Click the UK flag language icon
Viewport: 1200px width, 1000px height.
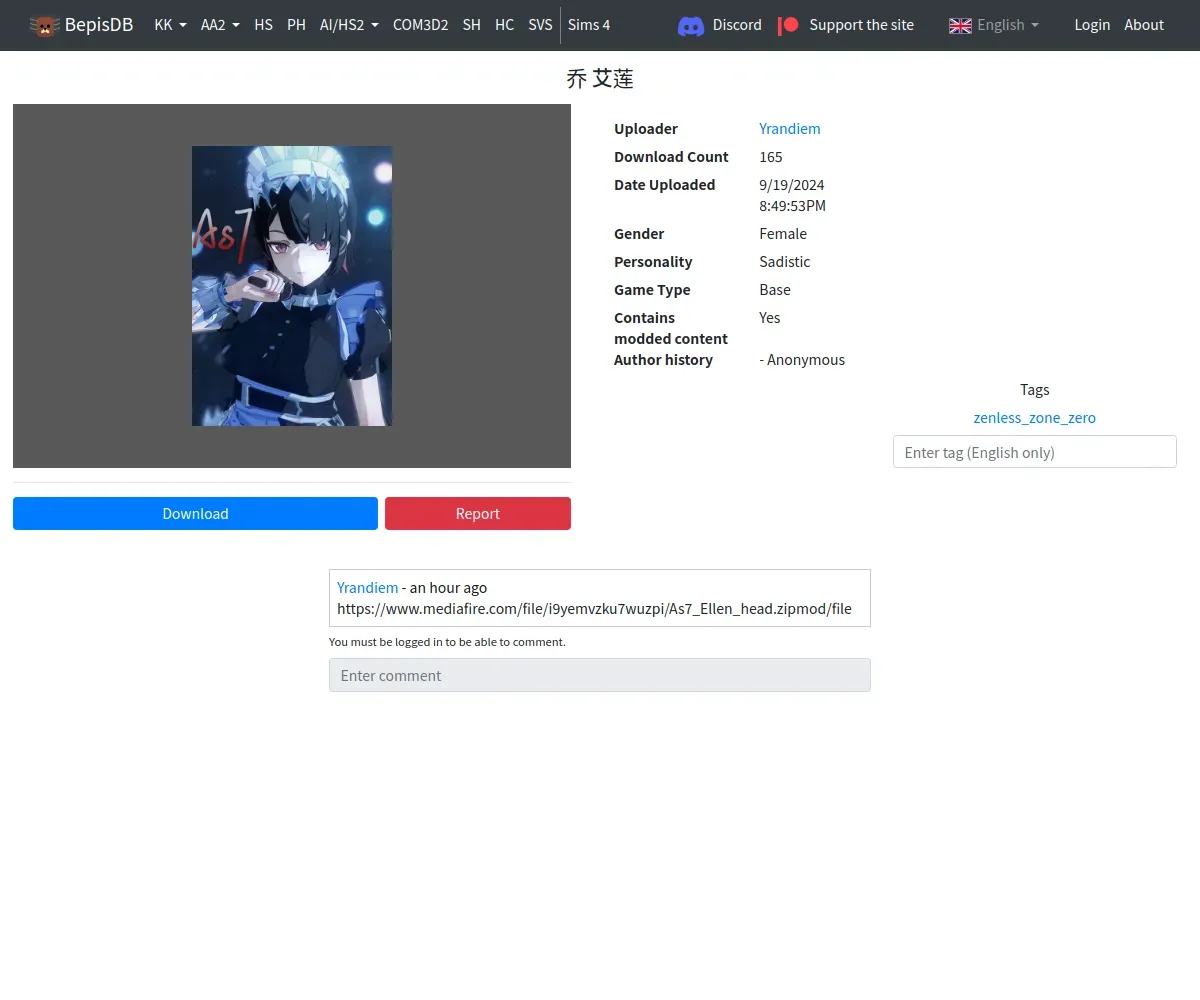(960, 26)
